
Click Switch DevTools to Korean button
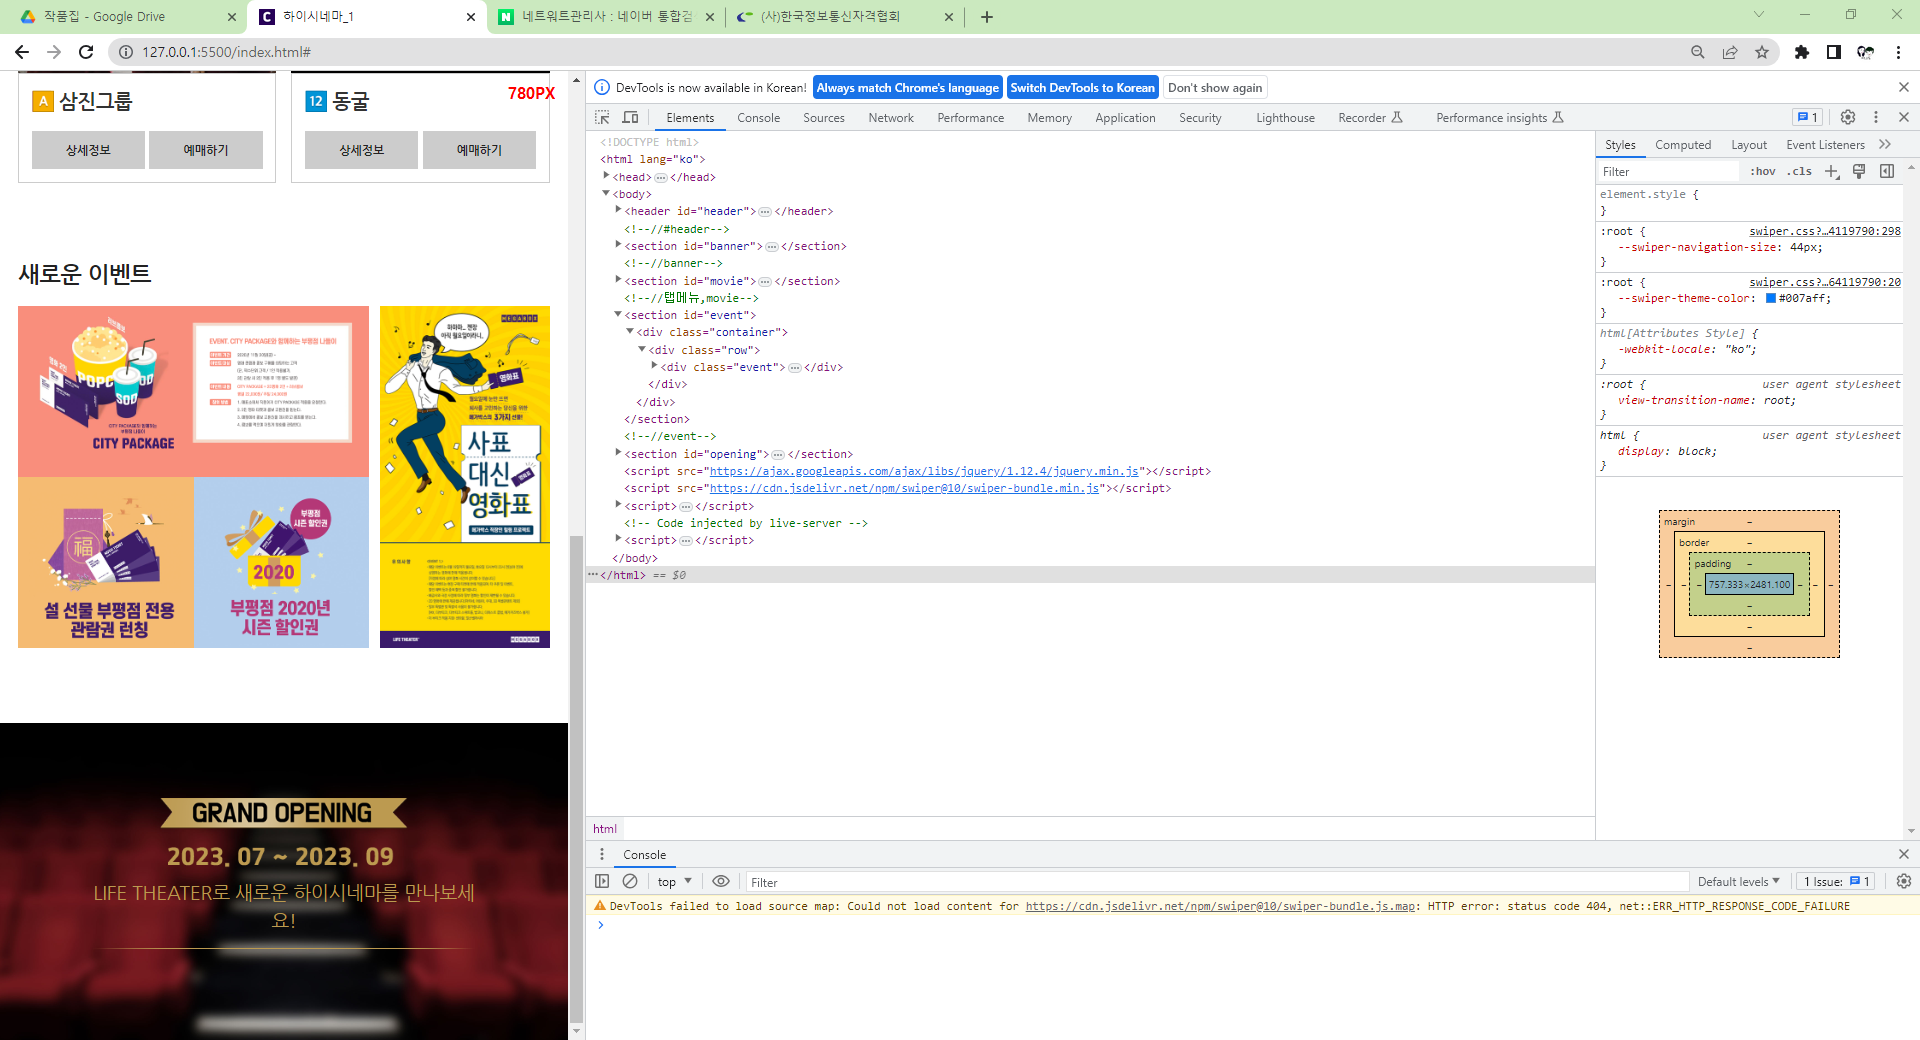click(x=1082, y=87)
